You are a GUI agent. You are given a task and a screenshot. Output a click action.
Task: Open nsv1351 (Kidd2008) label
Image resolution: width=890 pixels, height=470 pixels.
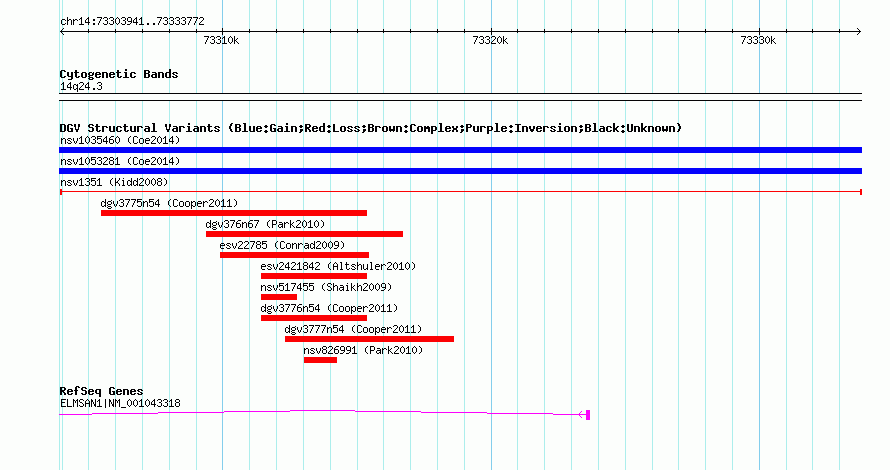114,182
